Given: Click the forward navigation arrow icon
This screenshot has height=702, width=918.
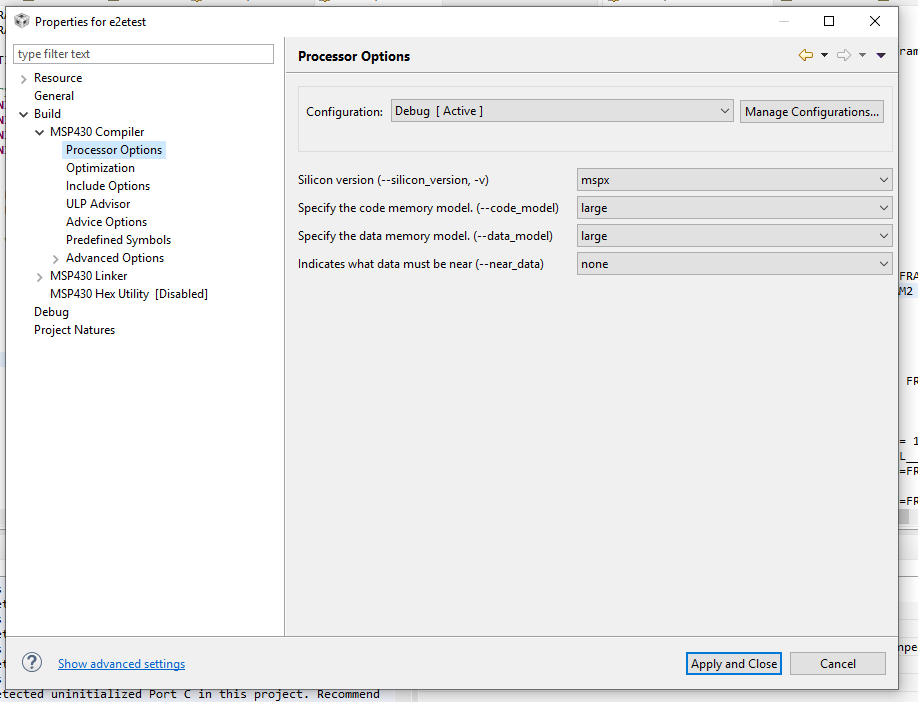Looking at the screenshot, I should 843,56.
